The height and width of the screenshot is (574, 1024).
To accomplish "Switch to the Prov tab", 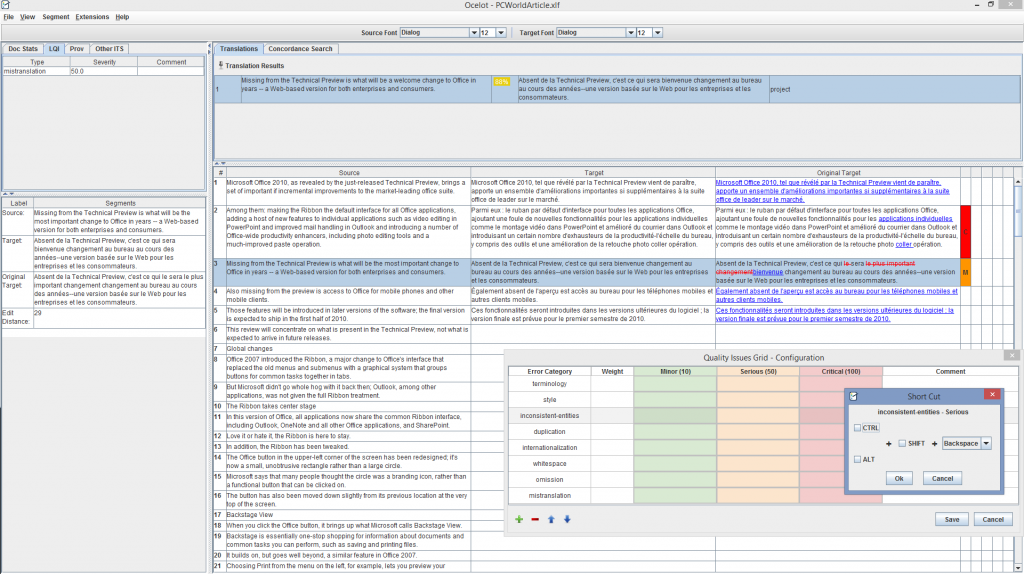I will (76, 49).
